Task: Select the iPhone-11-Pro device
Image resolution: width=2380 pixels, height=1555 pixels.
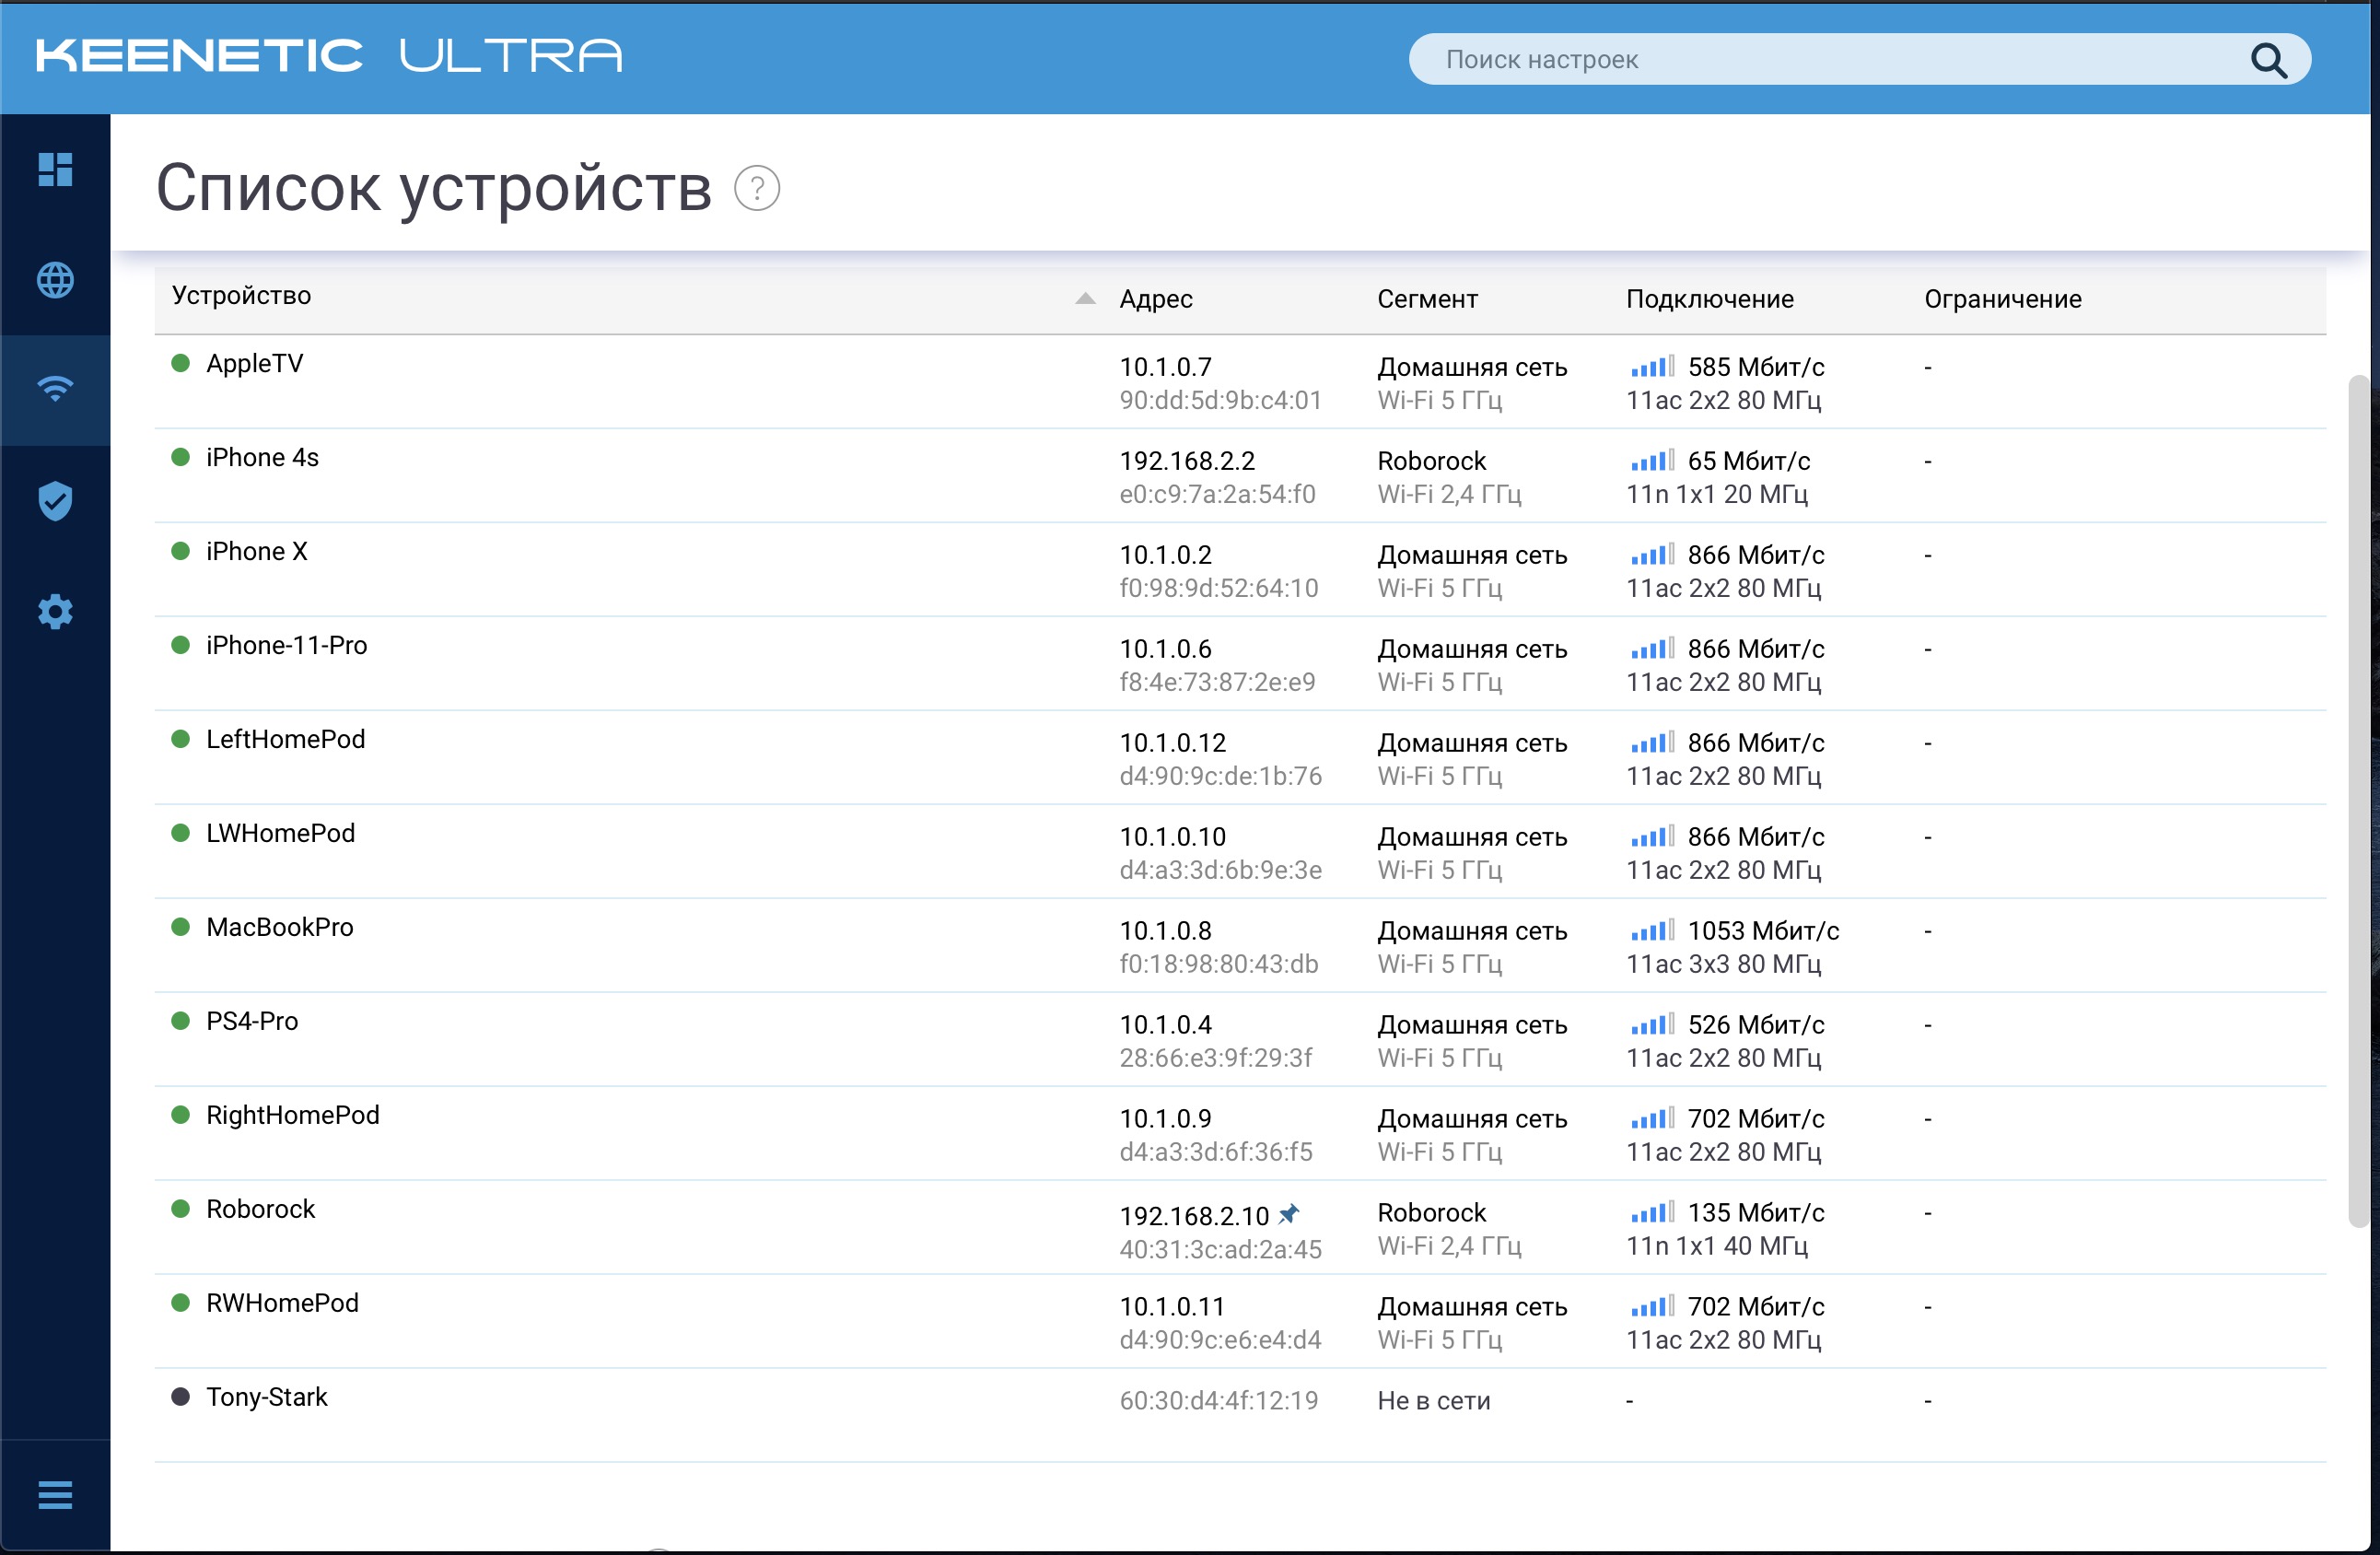Action: (286, 645)
